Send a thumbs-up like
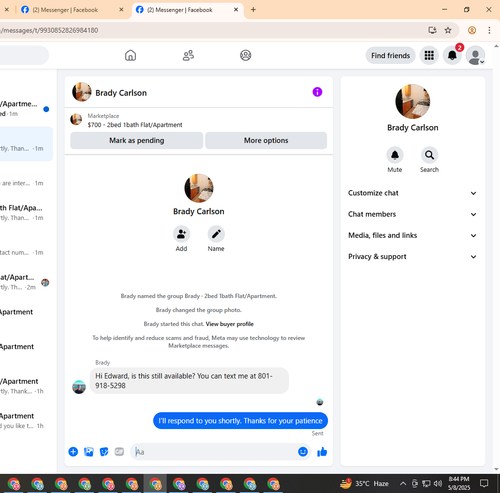The height and width of the screenshot is (493, 500). (x=322, y=452)
